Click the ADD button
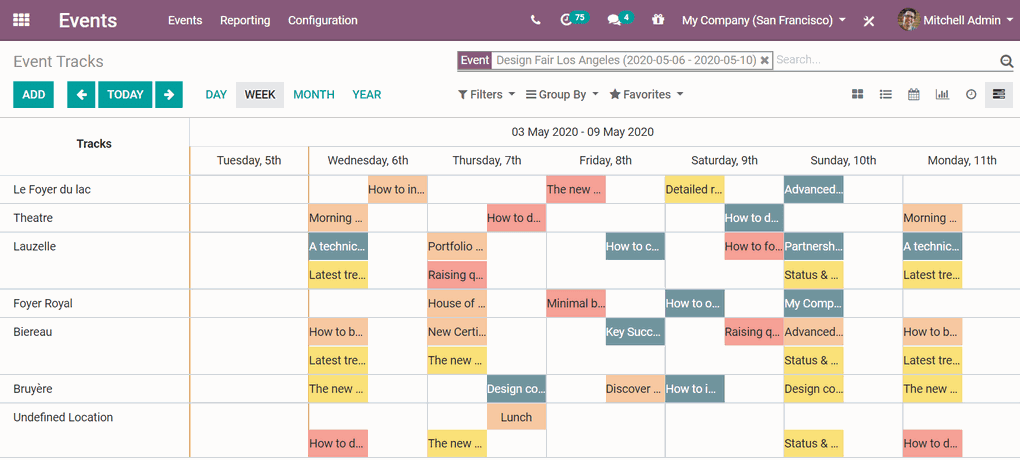1020x460 pixels. pyautogui.click(x=33, y=95)
